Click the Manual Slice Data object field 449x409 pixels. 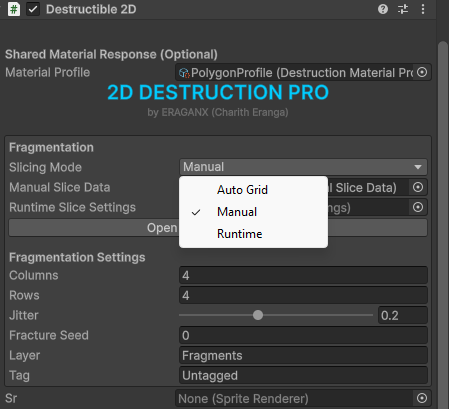click(x=303, y=187)
